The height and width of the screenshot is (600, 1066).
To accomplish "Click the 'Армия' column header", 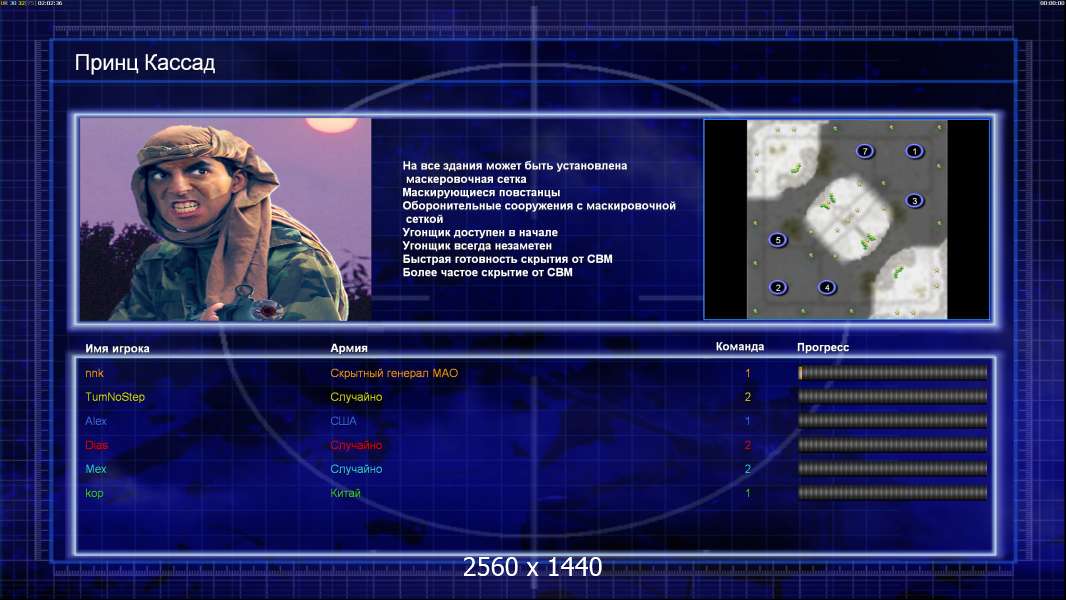I will tap(349, 348).
